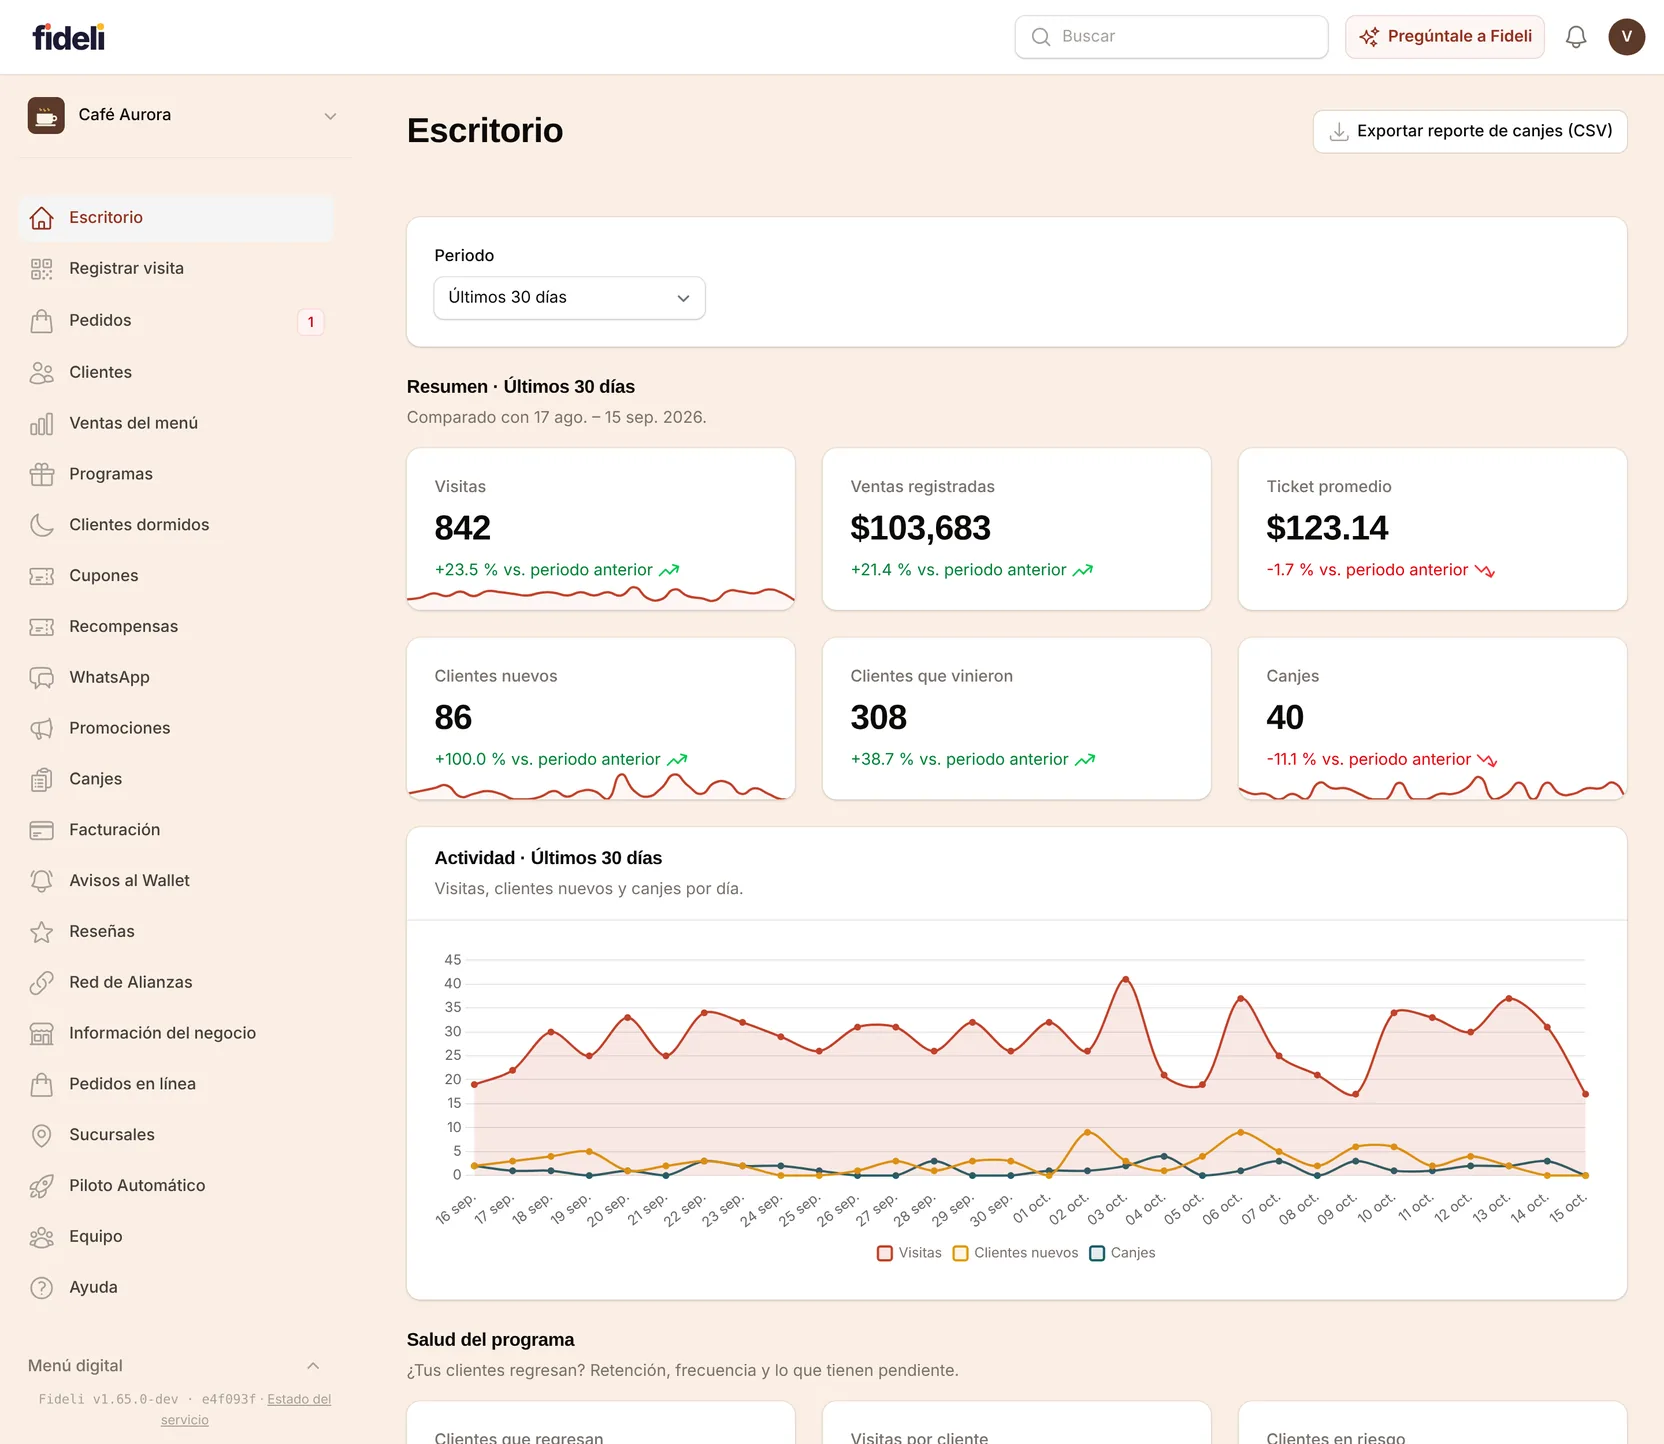Click the fideli logo
The image size is (1664, 1444).
pos(68,37)
